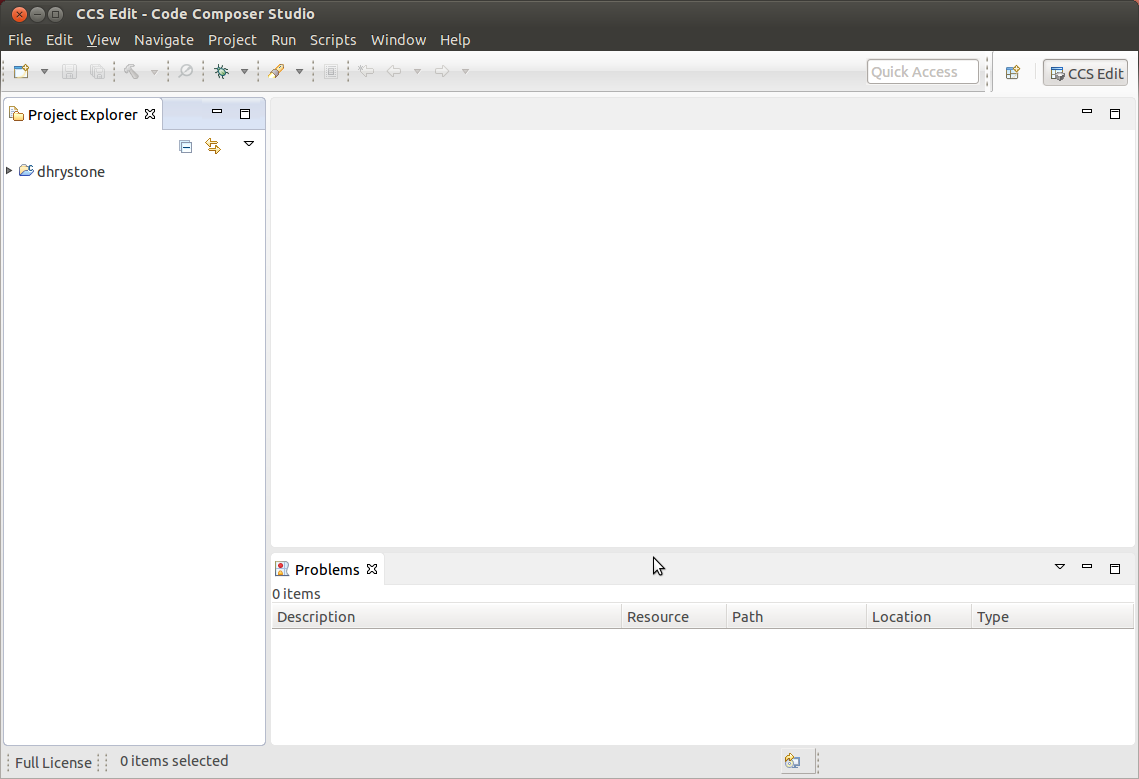
Task: Click status bar icon at bottom right
Action: click(792, 761)
